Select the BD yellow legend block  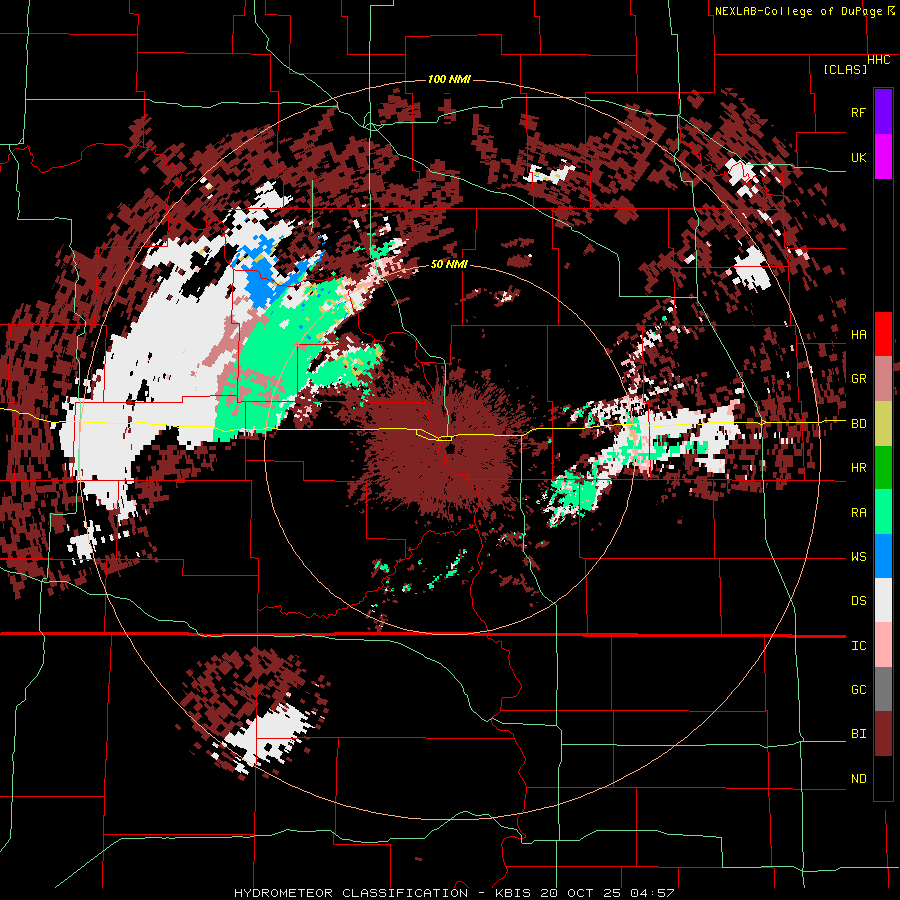(x=883, y=424)
